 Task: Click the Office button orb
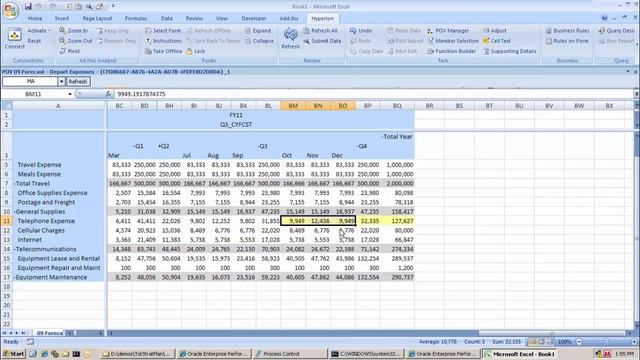11,11
